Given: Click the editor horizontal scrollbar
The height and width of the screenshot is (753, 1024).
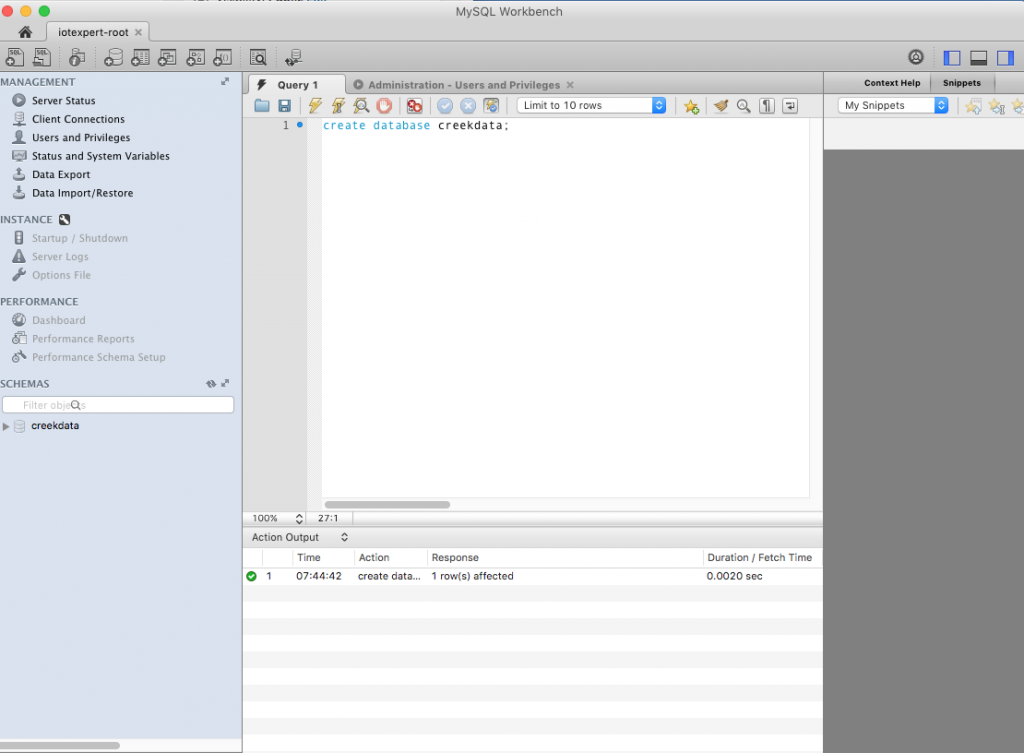Looking at the screenshot, I should click(x=387, y=504).
